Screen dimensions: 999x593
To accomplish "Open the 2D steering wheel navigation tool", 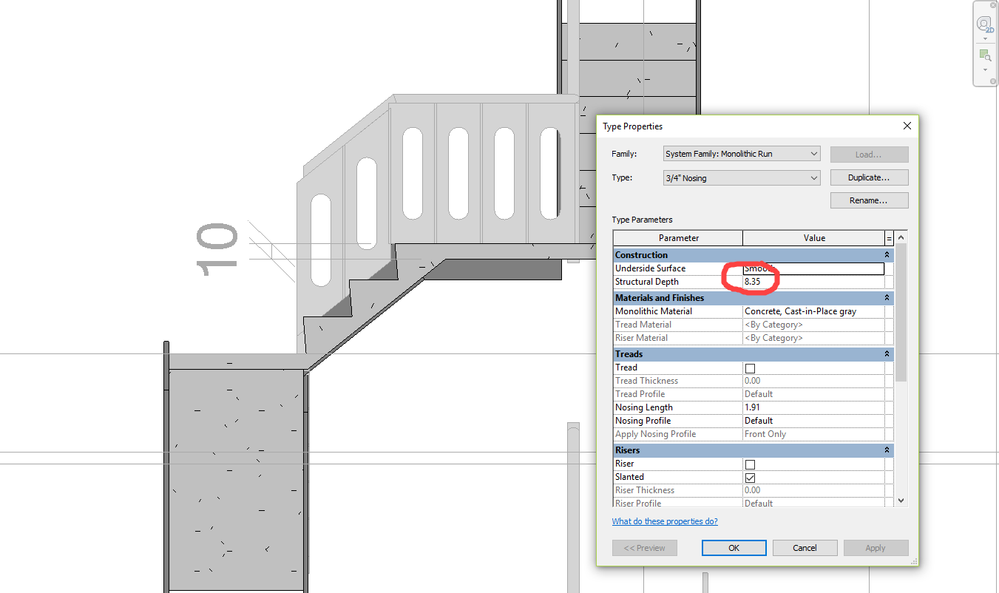I will click(x=984, y=23).
